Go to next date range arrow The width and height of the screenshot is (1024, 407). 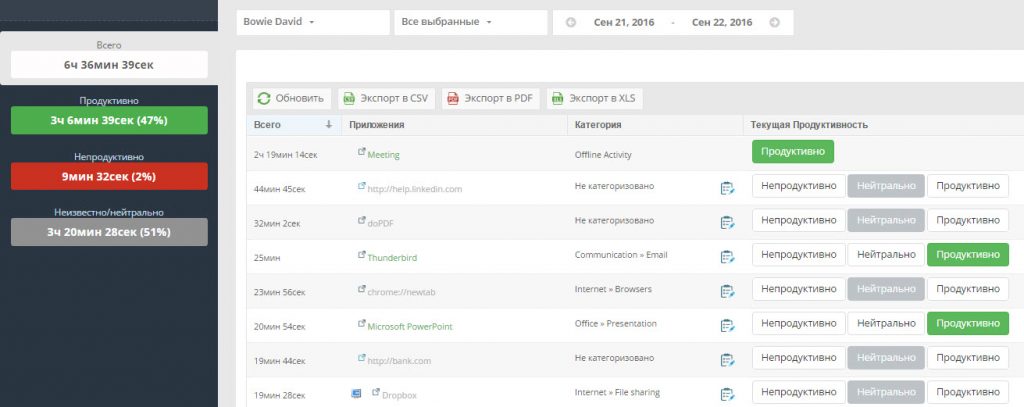pyautogui.click(x=775, y=22)
